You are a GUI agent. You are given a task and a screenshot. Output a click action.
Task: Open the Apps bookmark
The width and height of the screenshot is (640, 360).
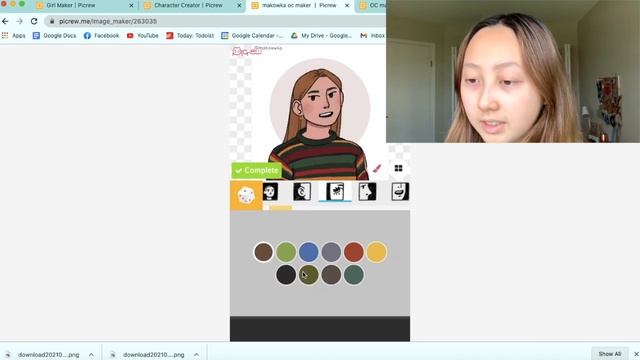13,36
